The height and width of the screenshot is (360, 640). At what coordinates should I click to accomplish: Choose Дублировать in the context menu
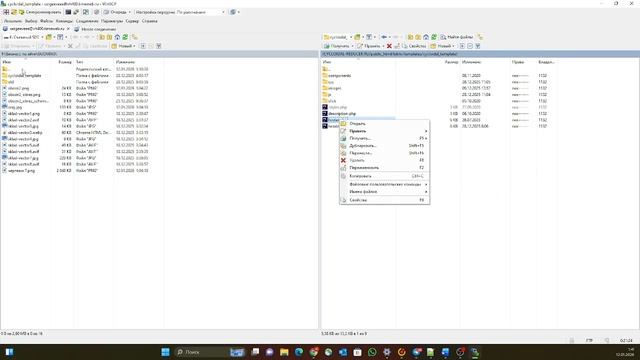384,146
